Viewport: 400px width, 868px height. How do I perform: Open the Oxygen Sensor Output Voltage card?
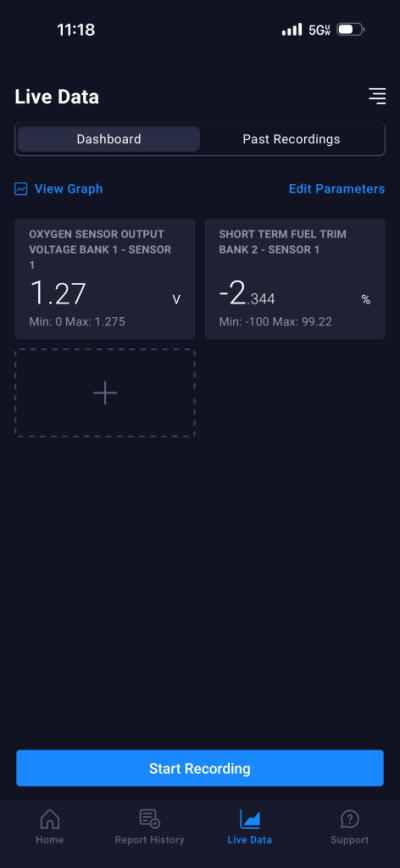(105, 279)
